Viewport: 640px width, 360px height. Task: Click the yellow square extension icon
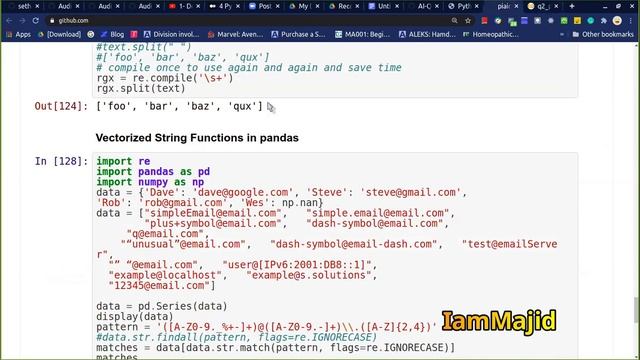pyautogui.click(x=577, y=20)
